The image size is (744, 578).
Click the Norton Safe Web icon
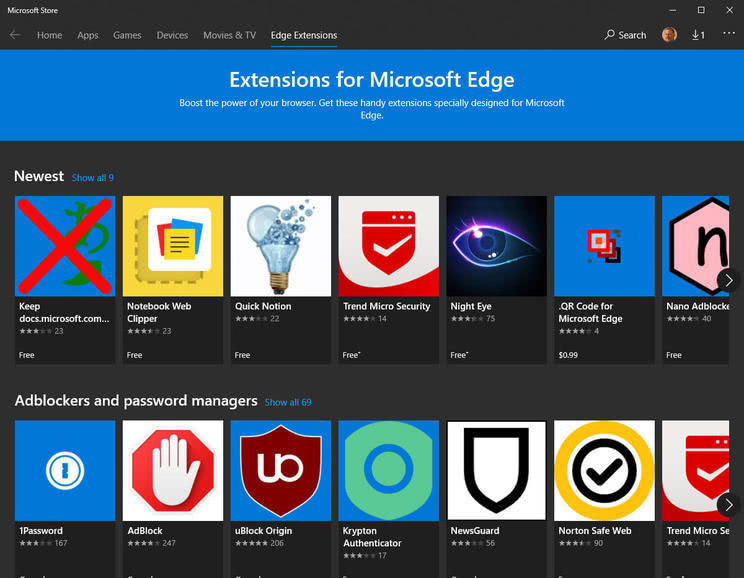(x=604, y=470)
